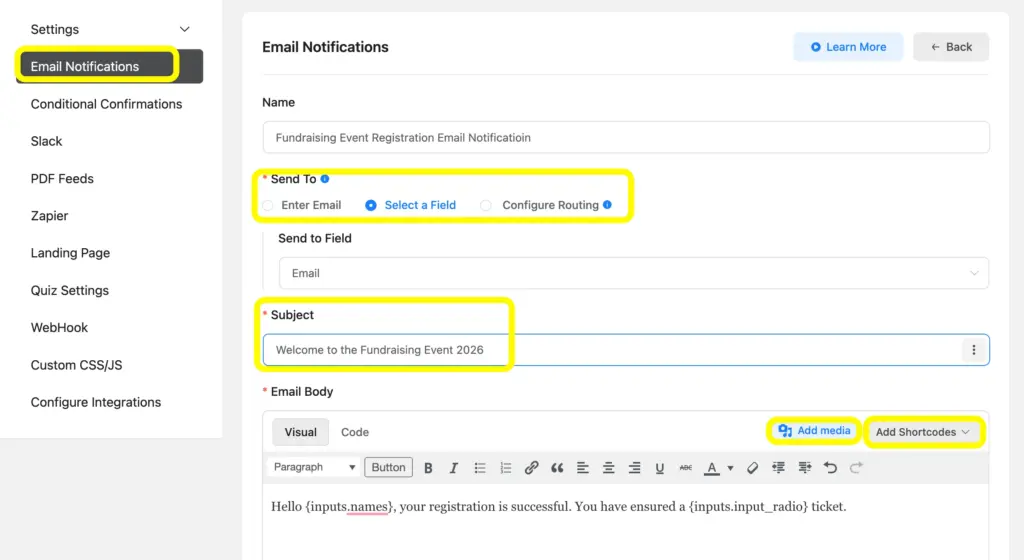Edit the Subject input field
This screenshot has height=560, width=1024.
(x=626, y=350)
